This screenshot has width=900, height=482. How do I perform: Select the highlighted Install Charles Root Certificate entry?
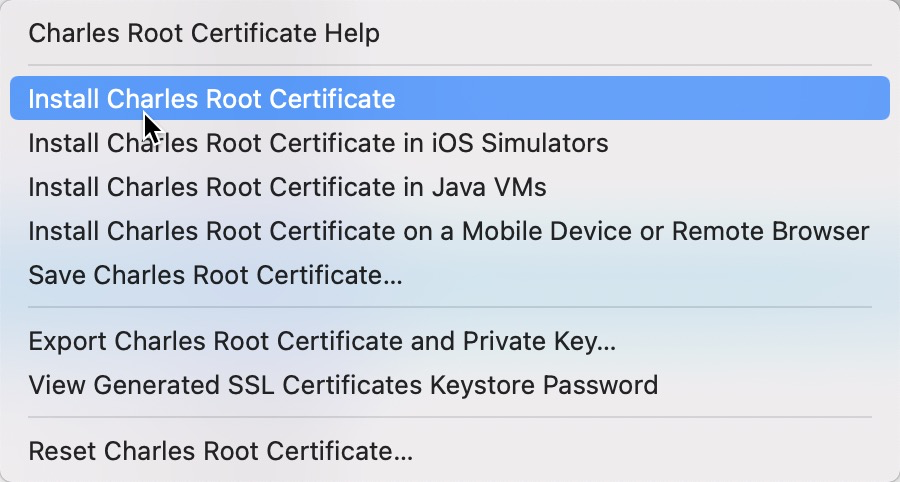pos(212,99)
